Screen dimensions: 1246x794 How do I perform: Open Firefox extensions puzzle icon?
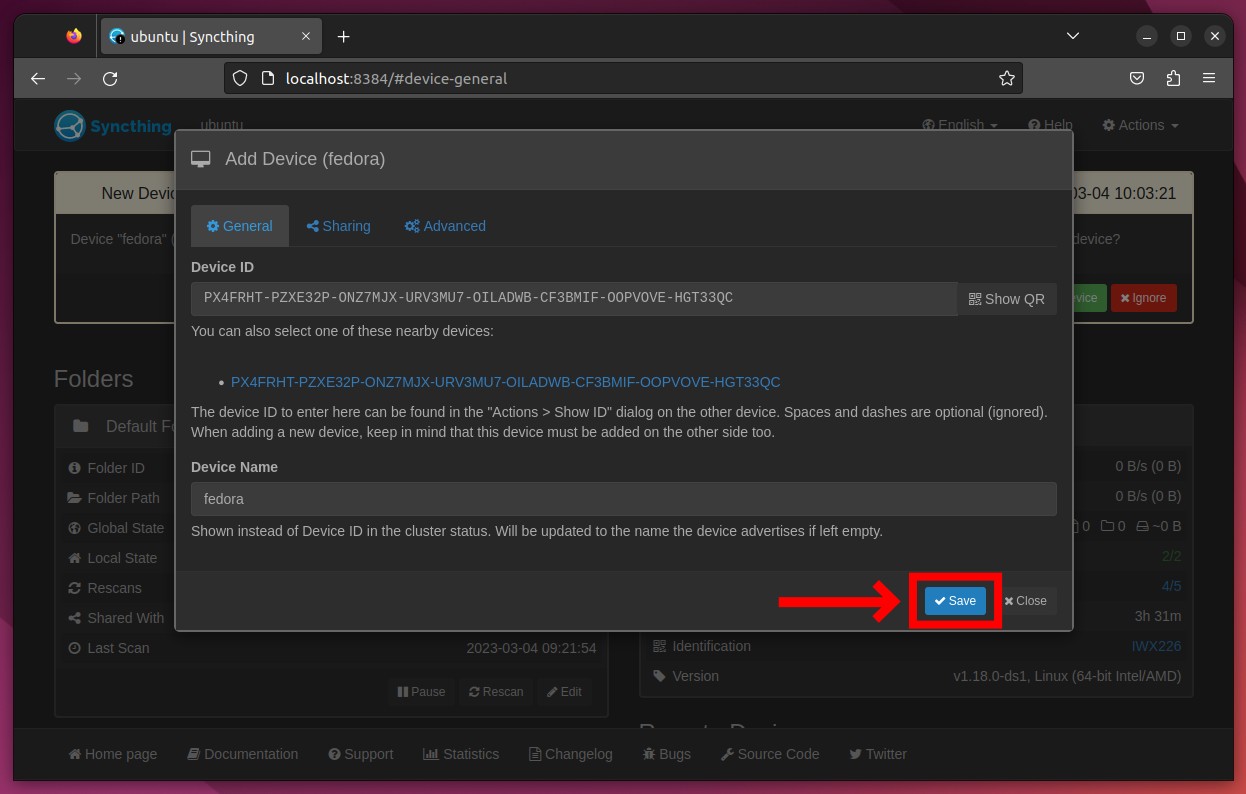pos(1173,78)
